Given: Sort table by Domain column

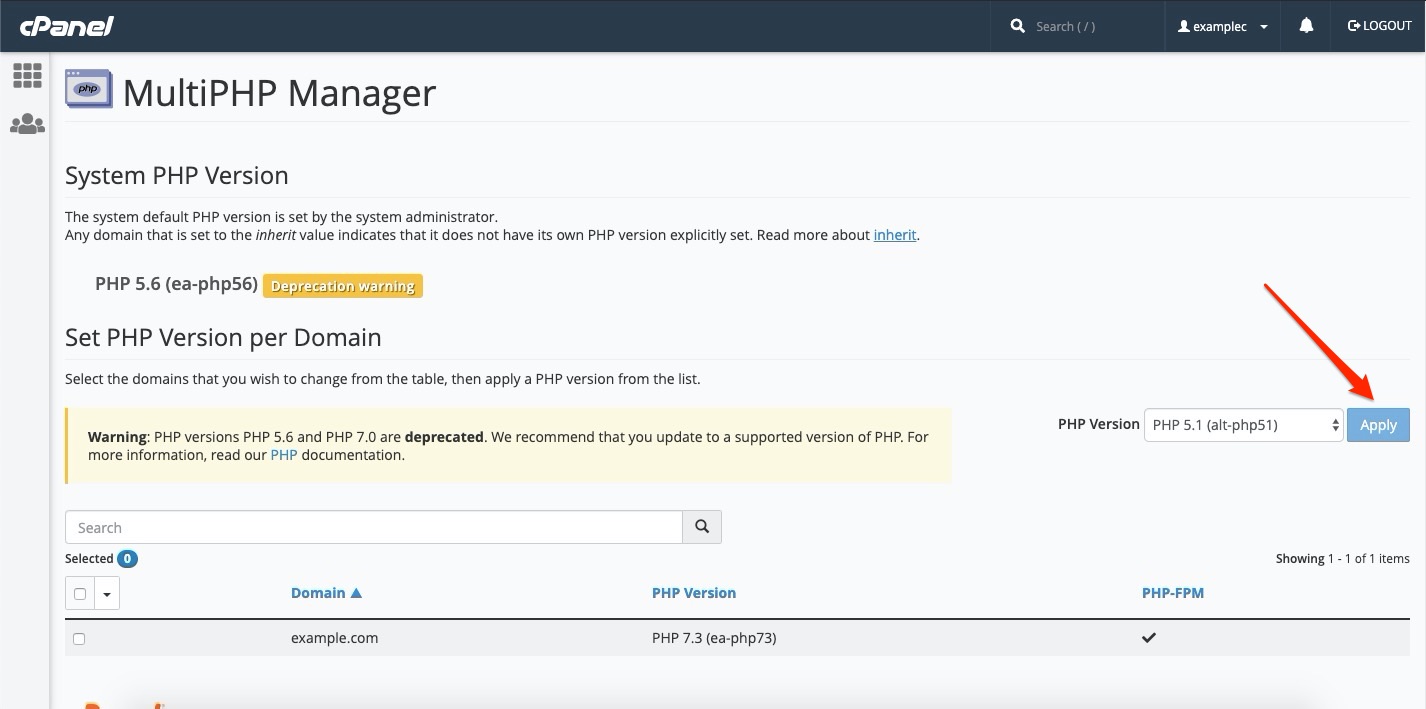Looking at the screenshot, I should click(326, 593).
